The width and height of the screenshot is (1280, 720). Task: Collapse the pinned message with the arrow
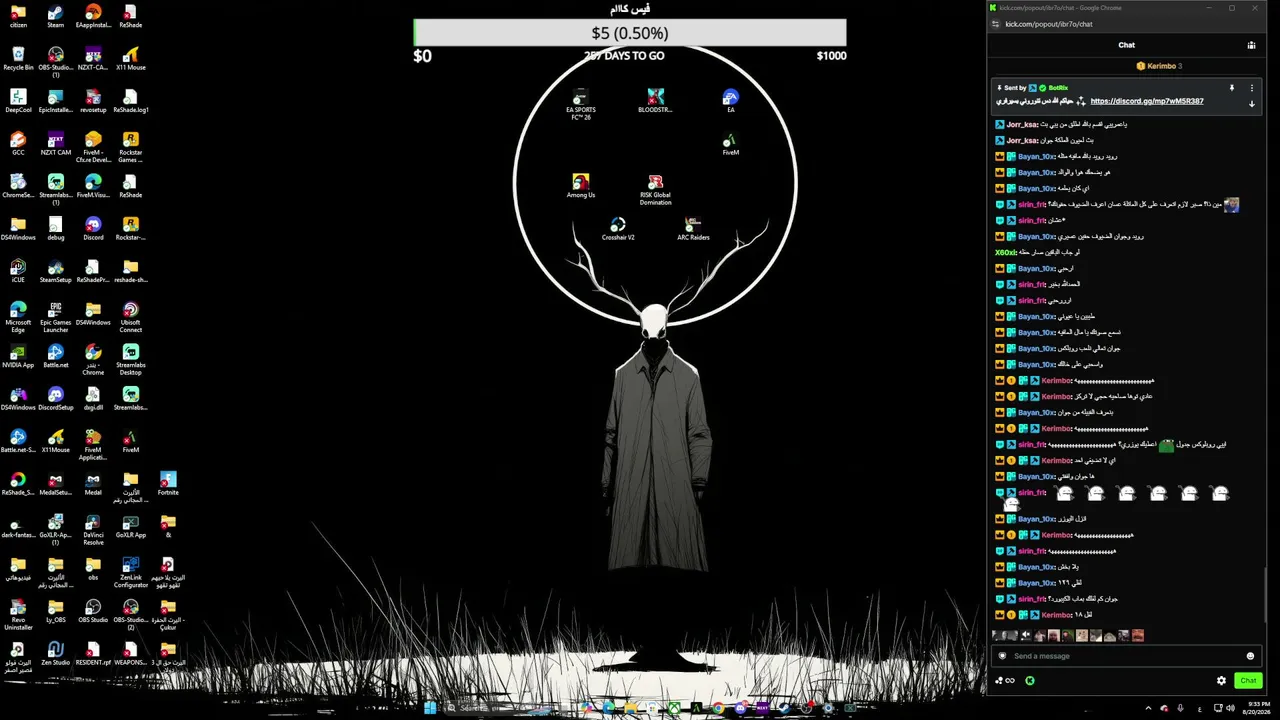[1251, 103]
